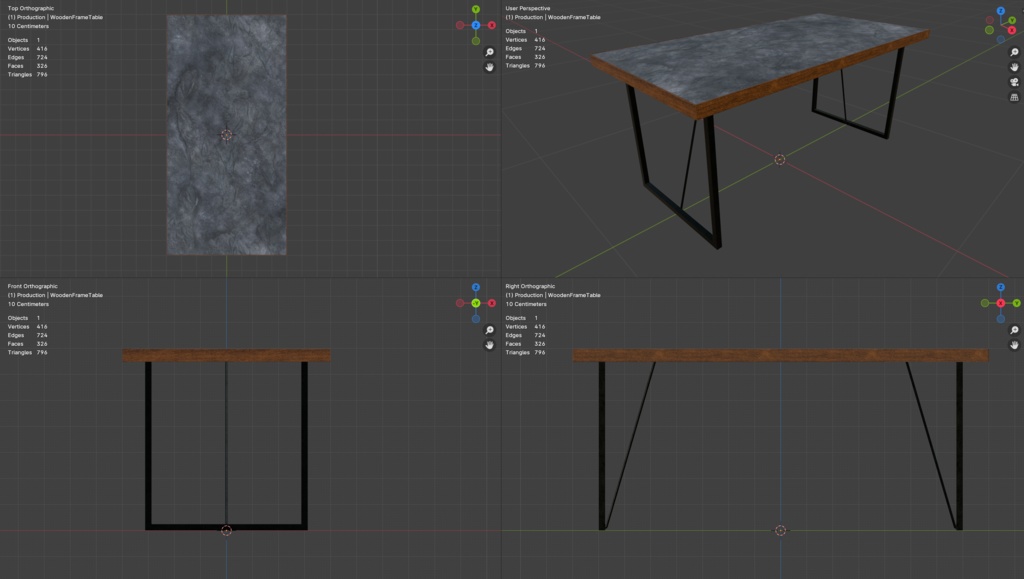The width and height of the screenshot is (1024, 579).
Task: Click the zoom icon in Right Orthographic viewport
Action: 1014,330
